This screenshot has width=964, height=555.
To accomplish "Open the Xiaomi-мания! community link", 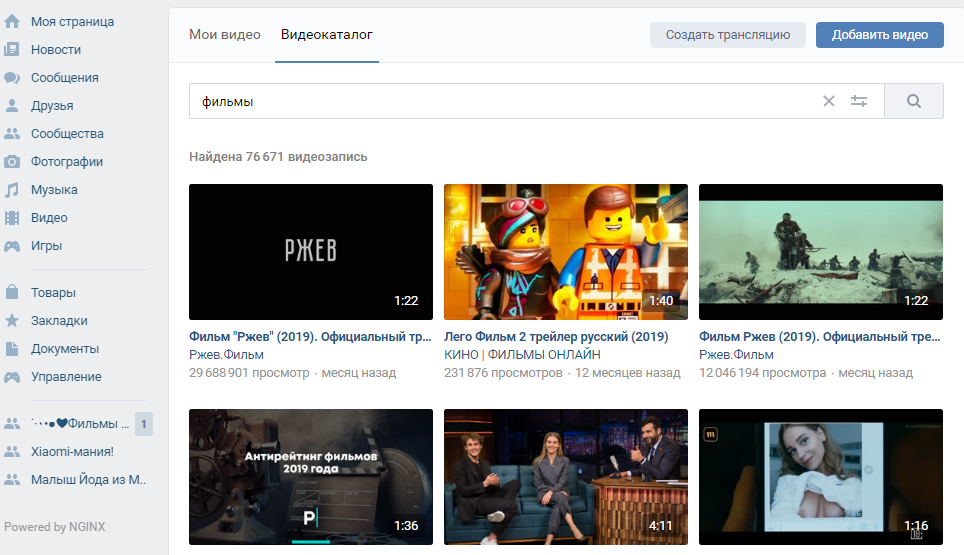I will click(72, 451).
